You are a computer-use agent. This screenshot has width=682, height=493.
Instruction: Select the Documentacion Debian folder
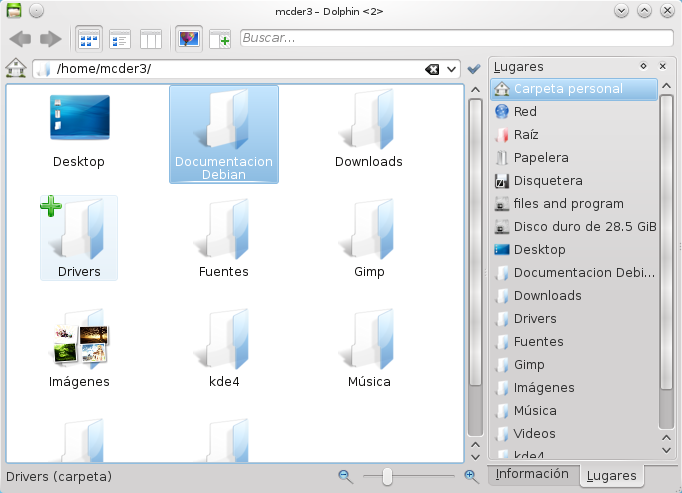pos(224,134)
